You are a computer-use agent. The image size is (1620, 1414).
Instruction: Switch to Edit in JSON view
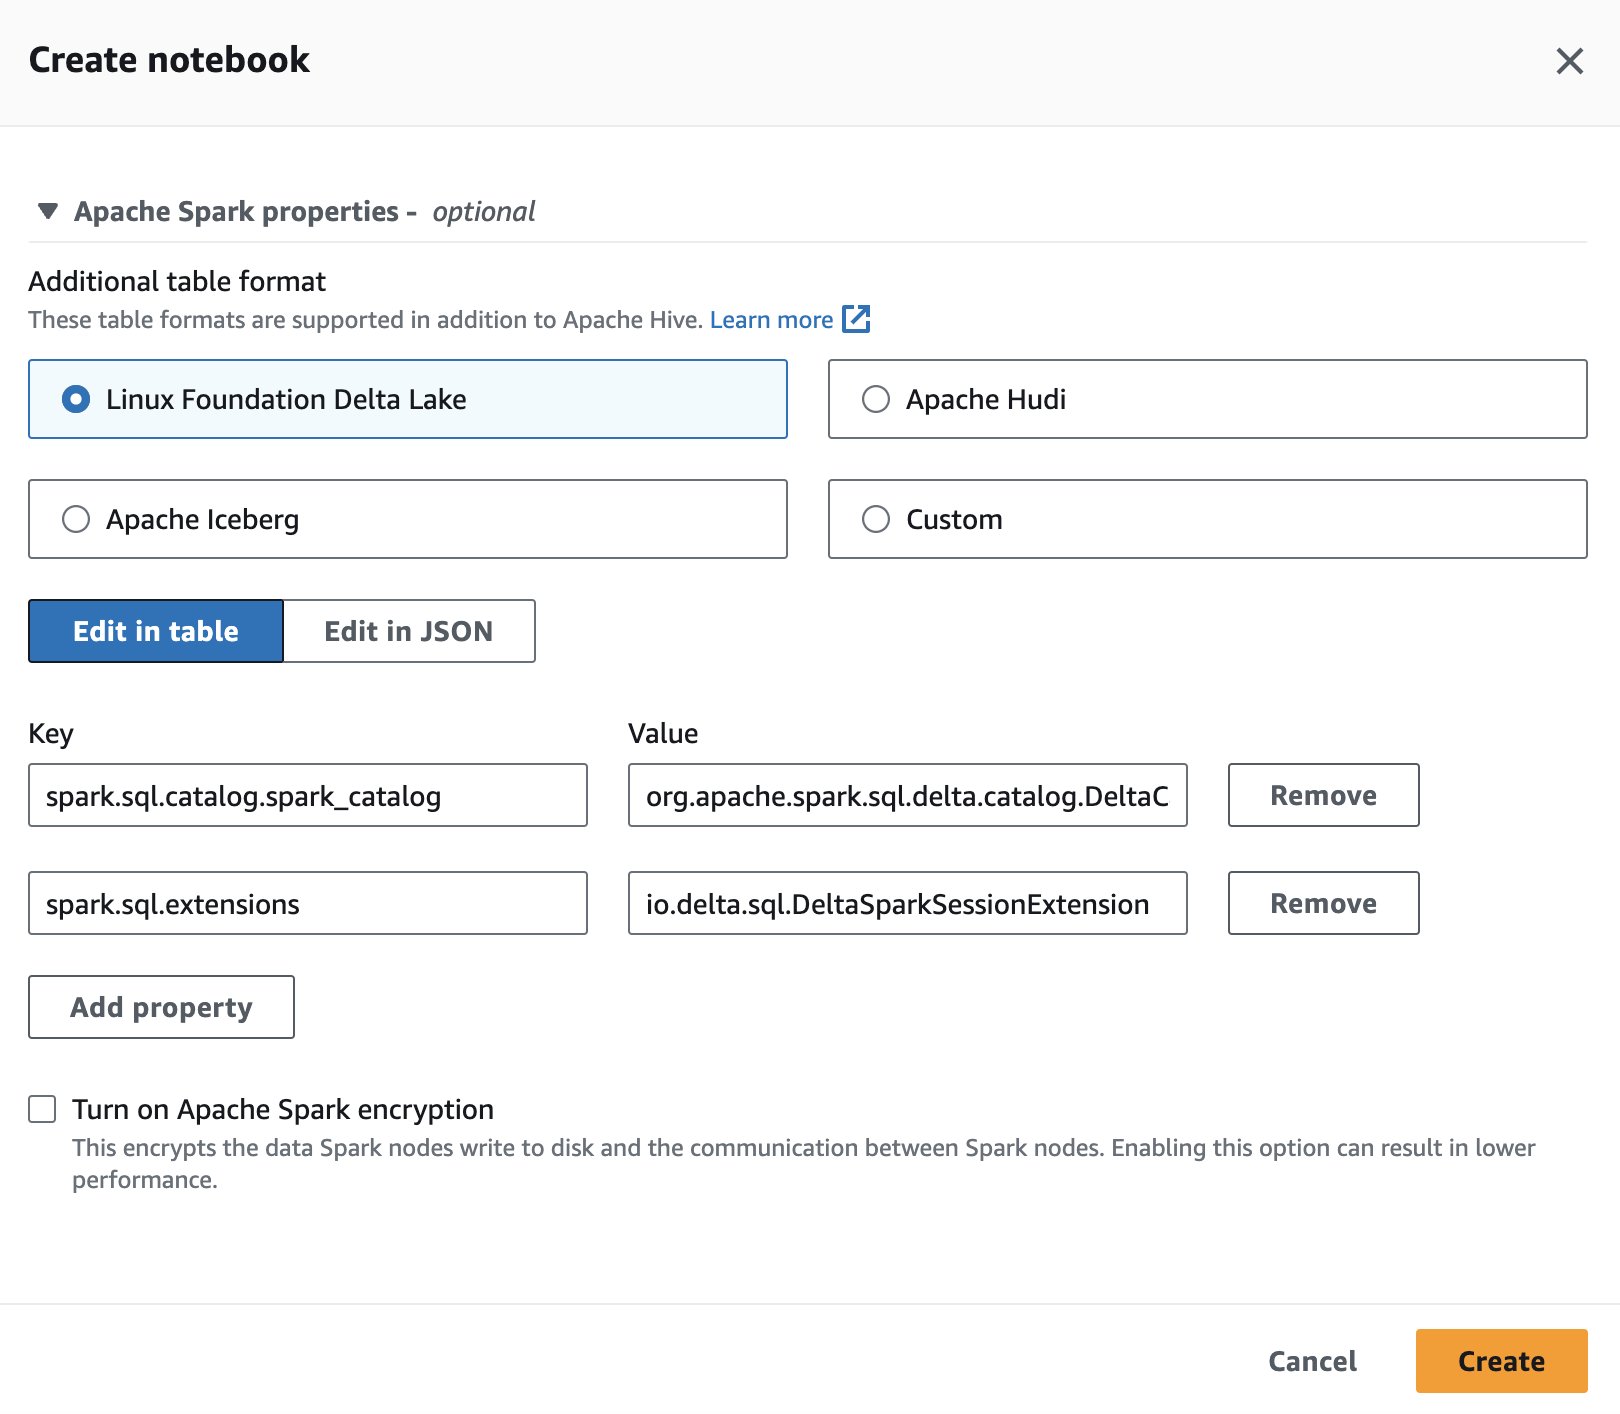409,631
